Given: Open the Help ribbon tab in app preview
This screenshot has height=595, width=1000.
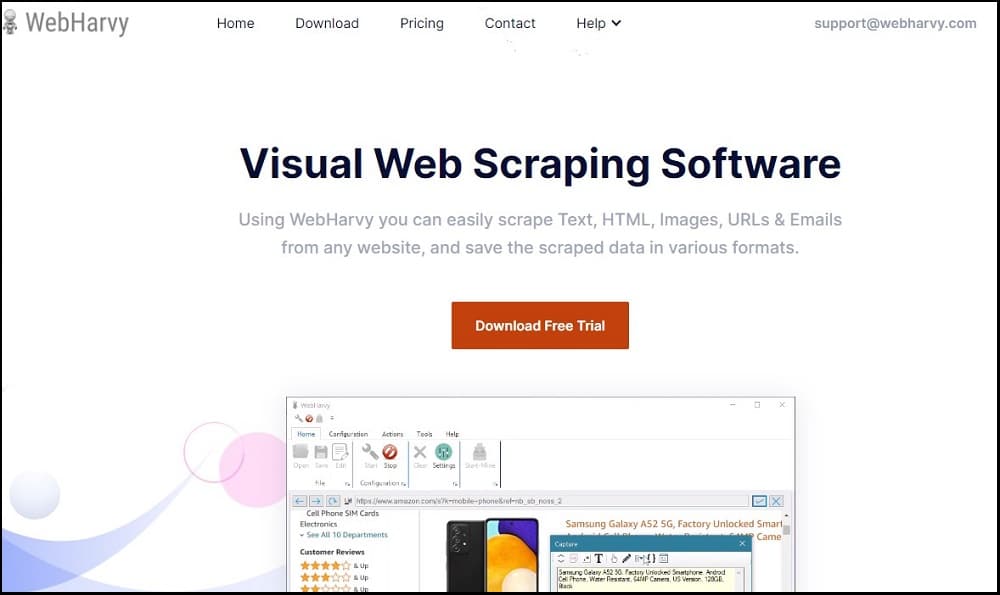Looking at the screenshot, I should click(452, 434).
